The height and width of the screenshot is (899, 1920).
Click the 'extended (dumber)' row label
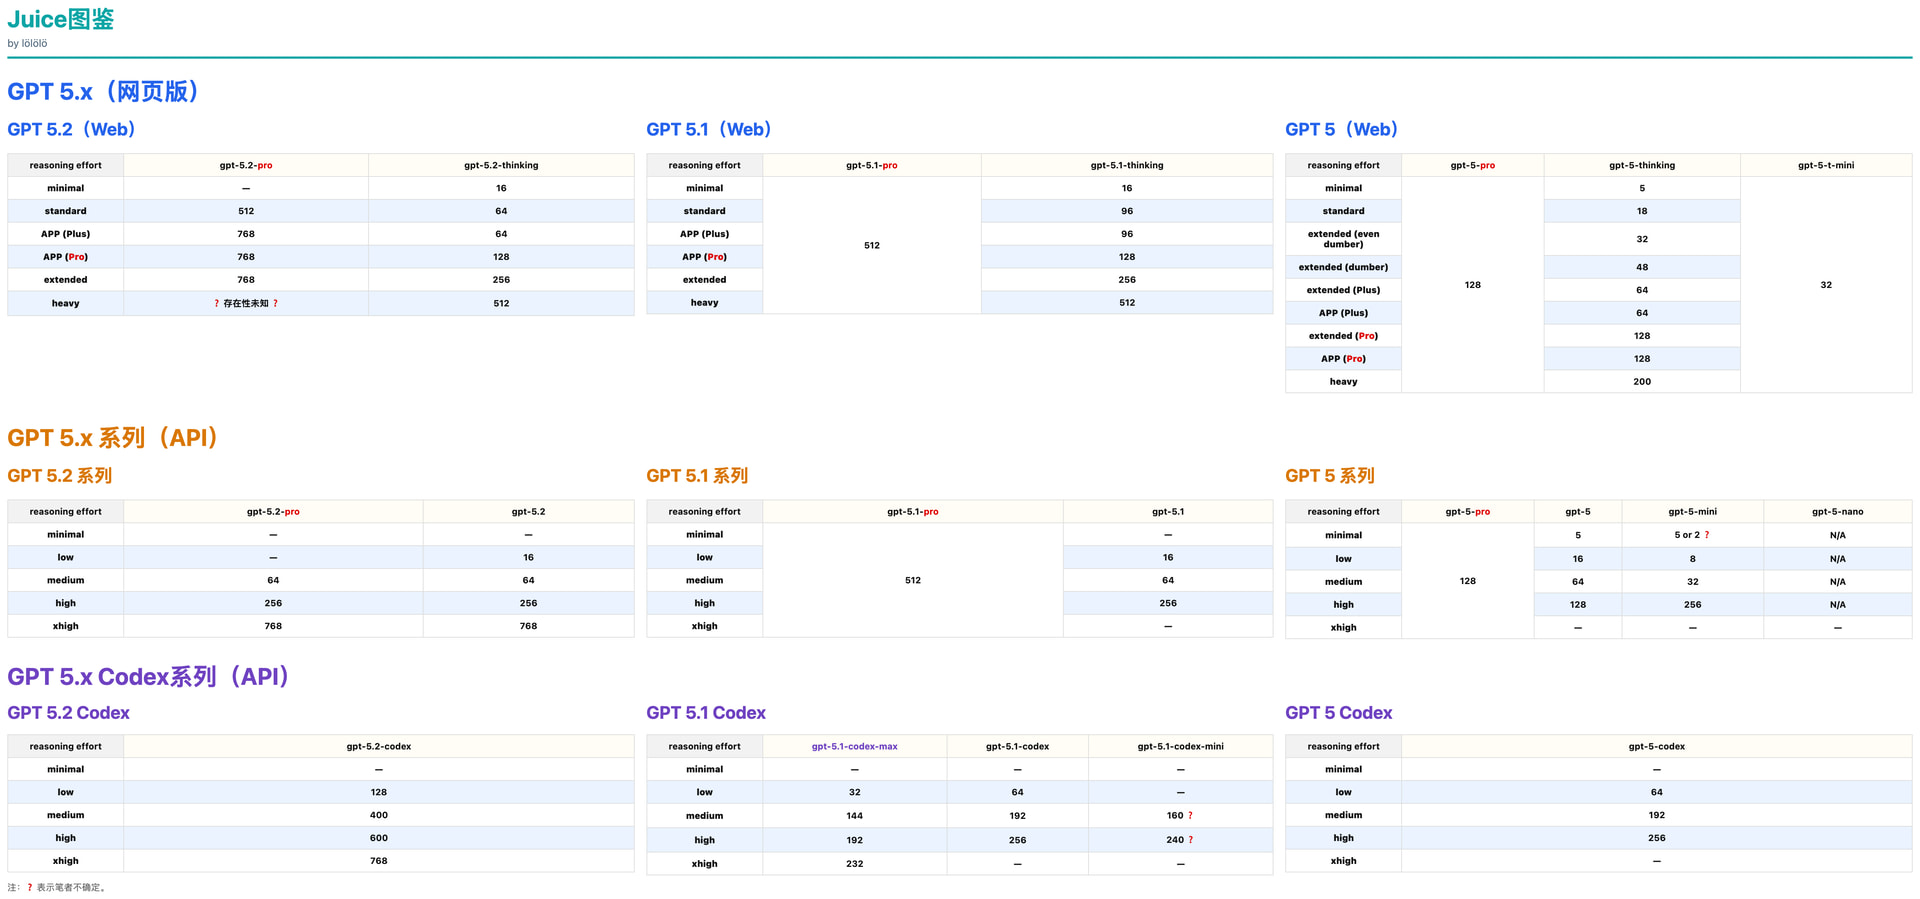tap(1343, 267)
